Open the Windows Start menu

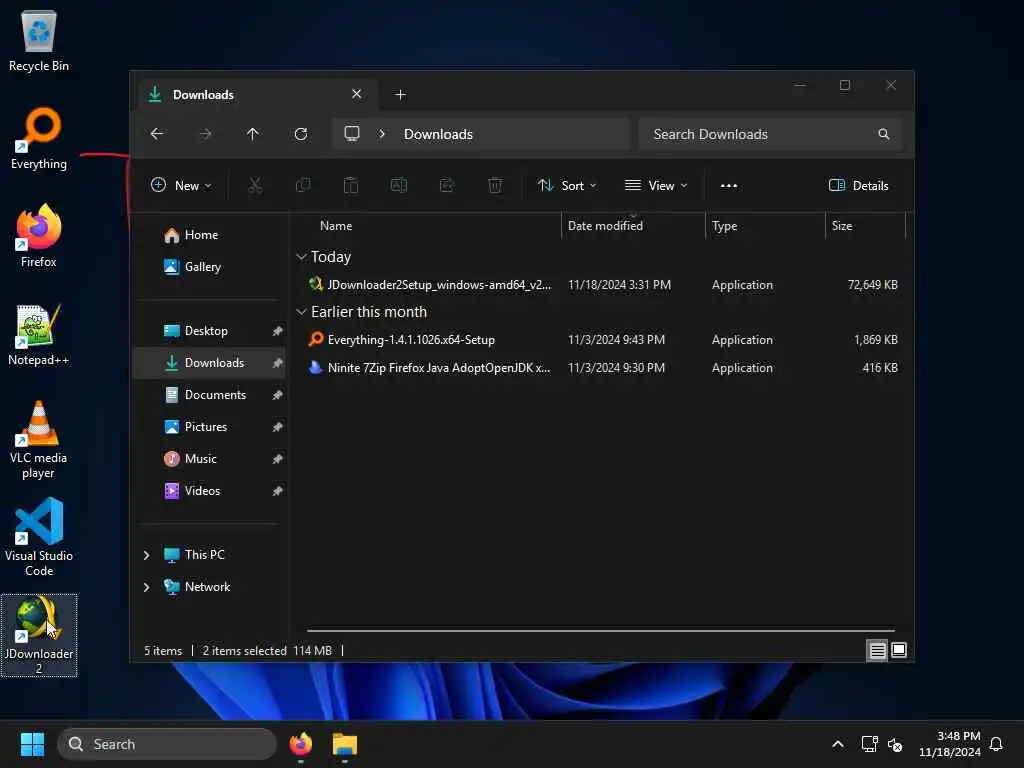click(32, 744)
